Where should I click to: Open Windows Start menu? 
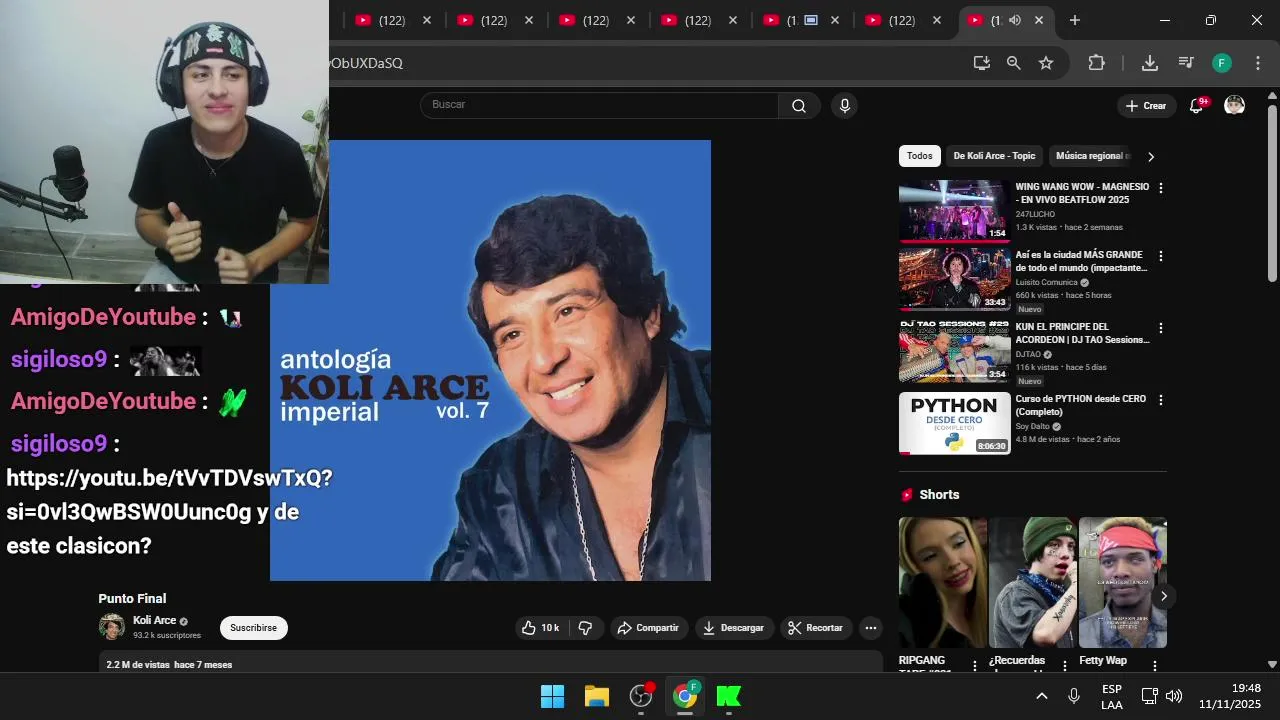click(x=552, y=696)
